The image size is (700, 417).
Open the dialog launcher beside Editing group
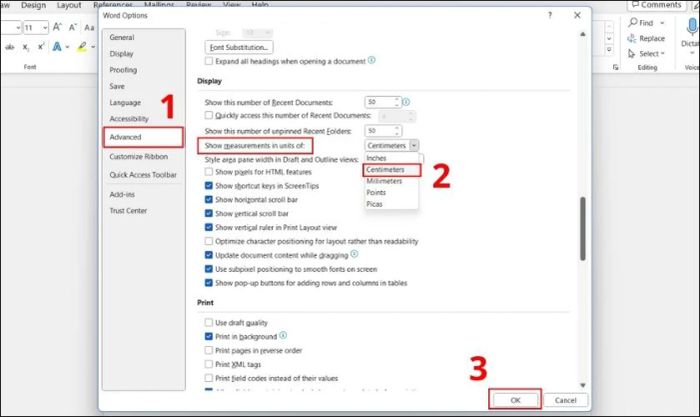click(x=616, y=67)
